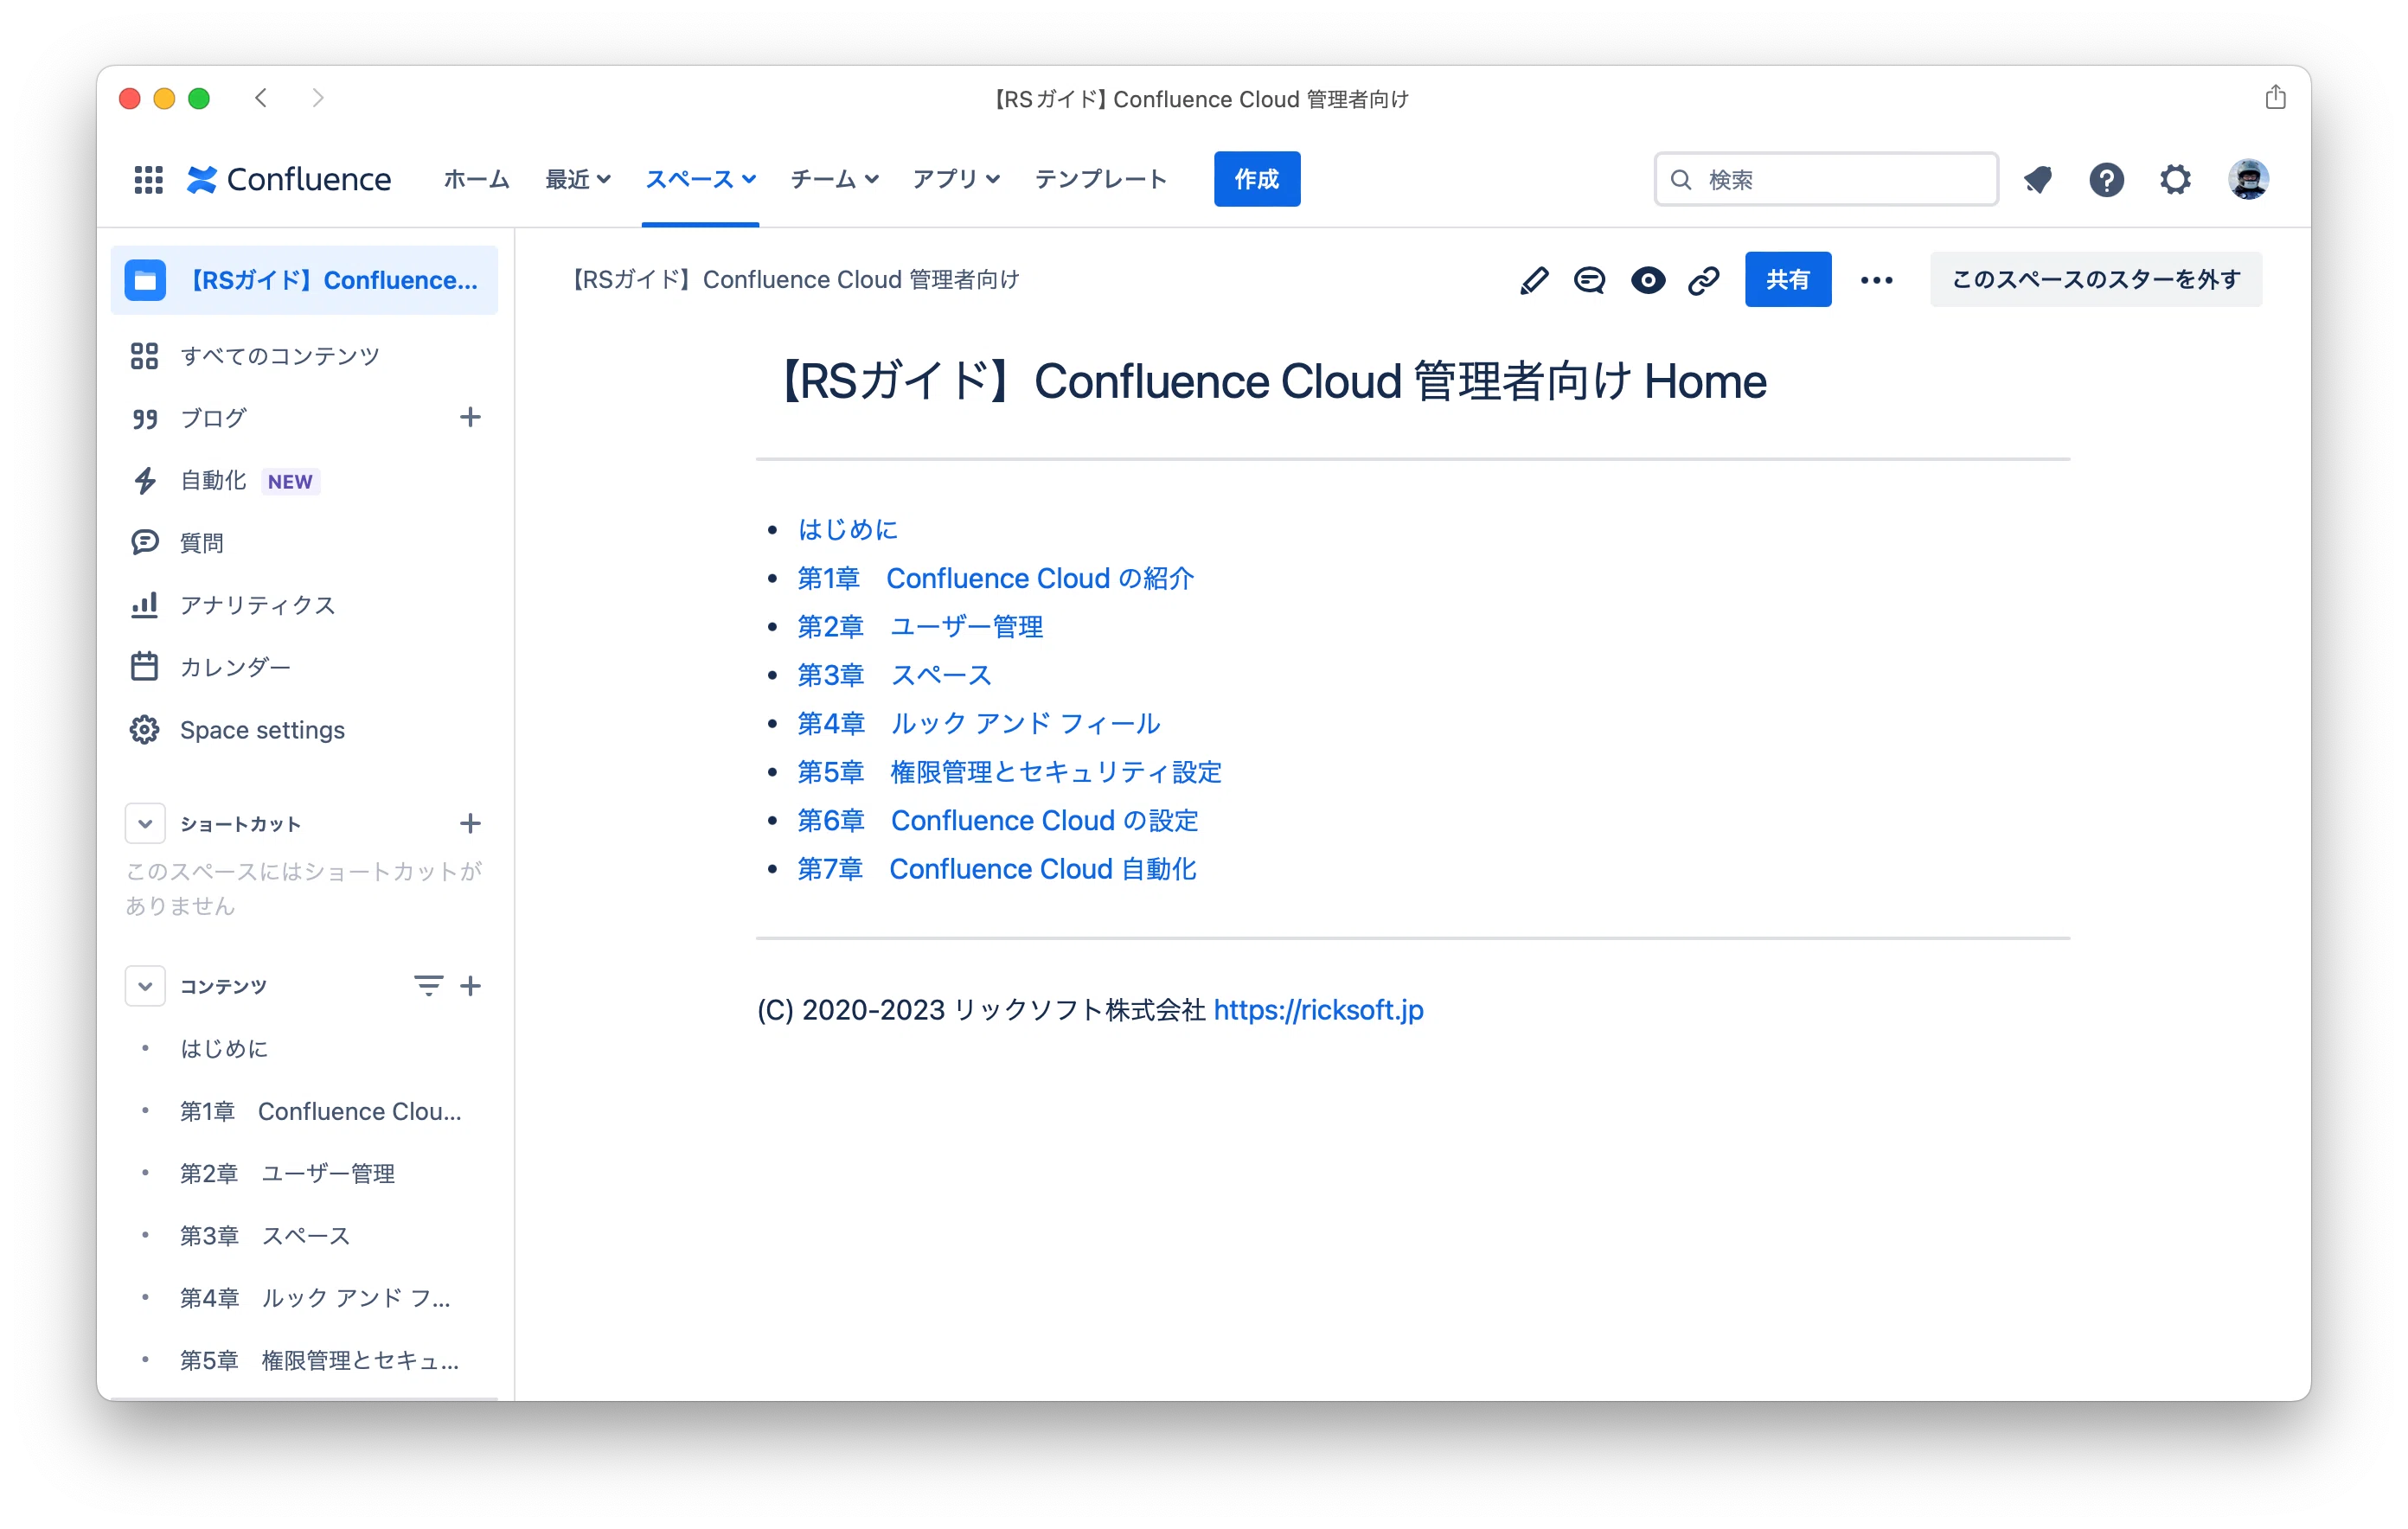Image resolution: width=2408 pixels, height=1529 pixels.
Task: Toggle the watch eye icon
Action: pyautogui.click(x=1647, y=280)
